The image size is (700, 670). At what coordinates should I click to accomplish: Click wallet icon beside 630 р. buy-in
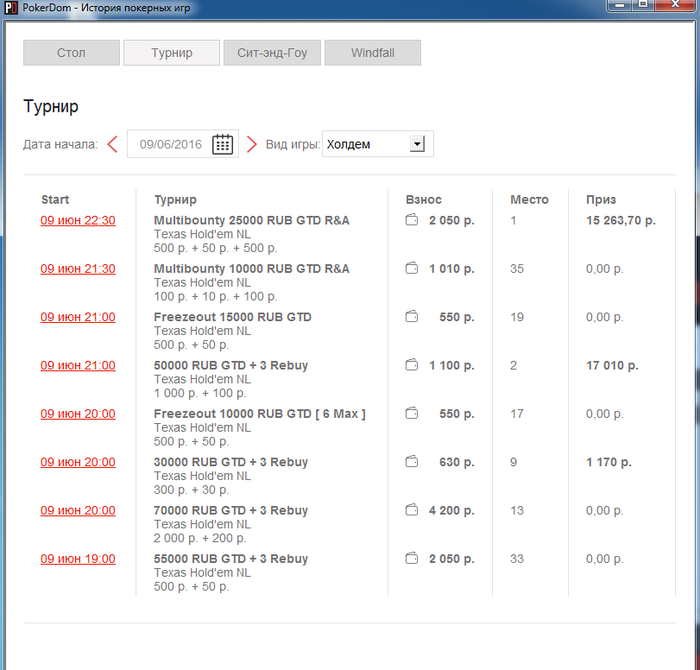click(412, 462)
